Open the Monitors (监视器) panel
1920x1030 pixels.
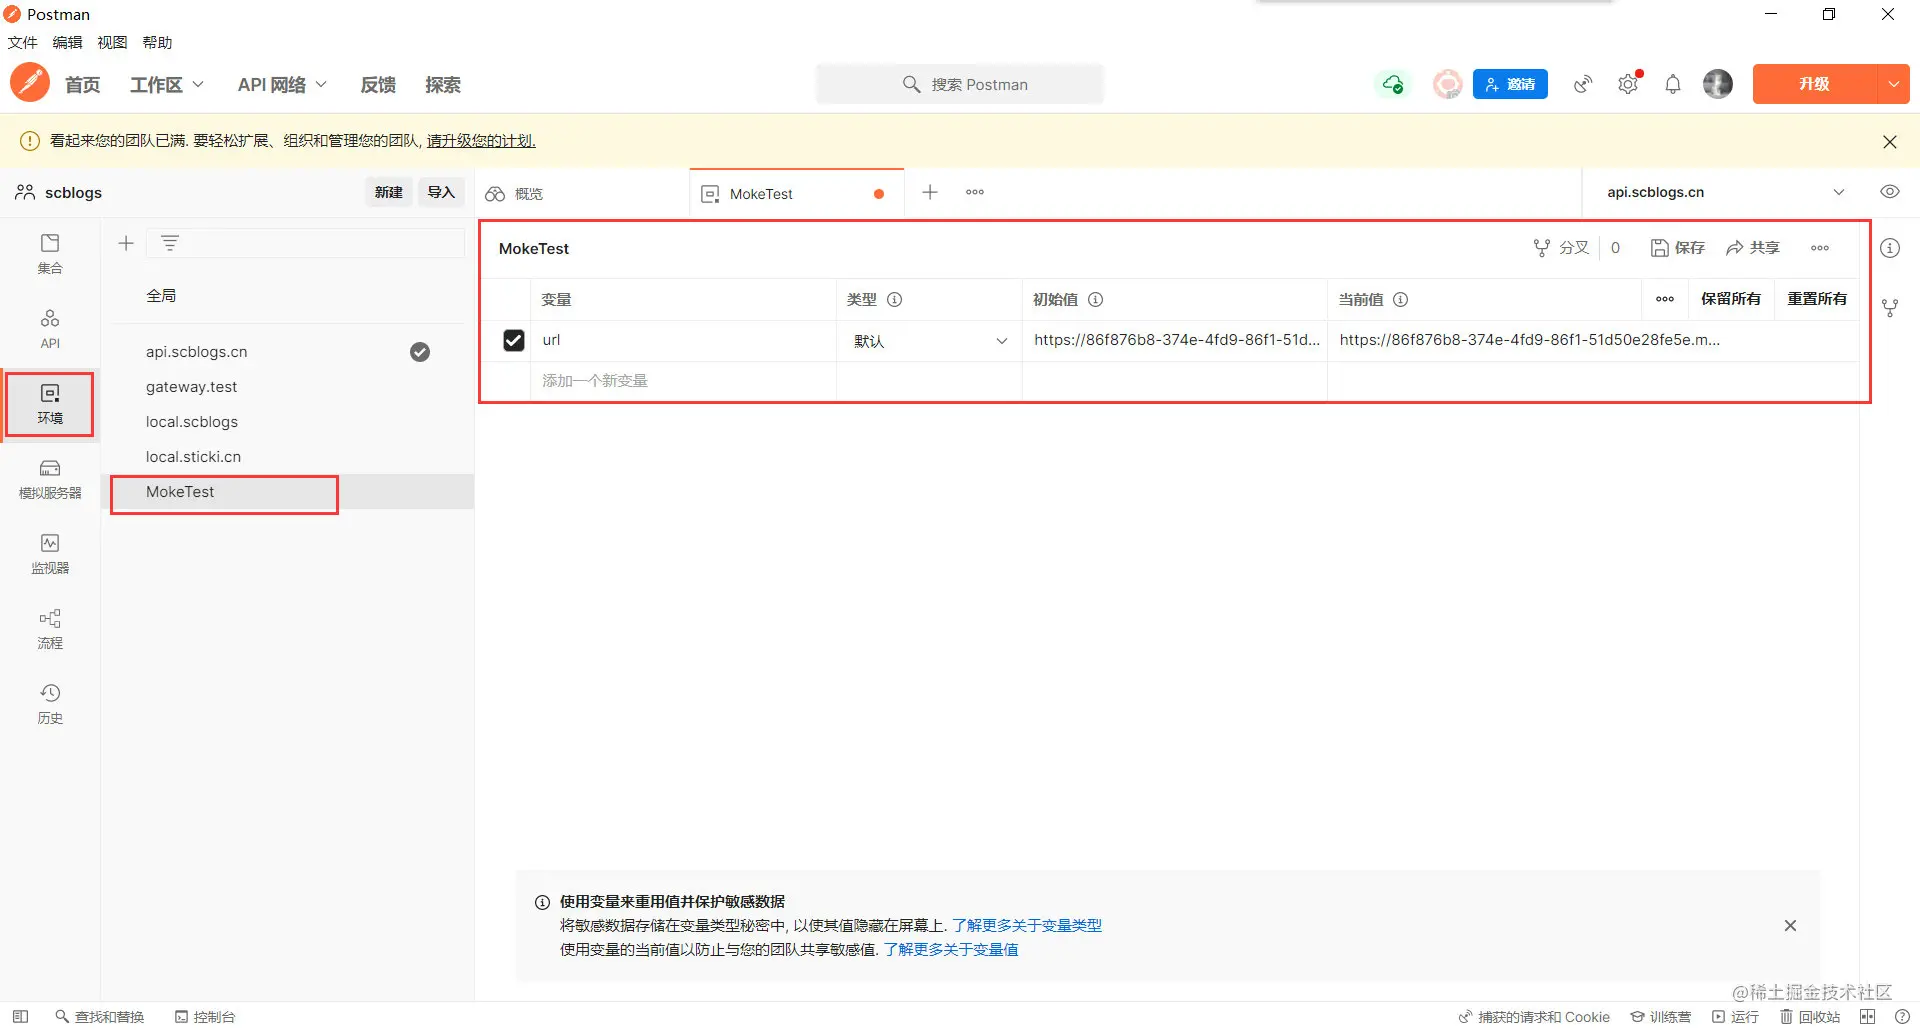coord(50,554)
